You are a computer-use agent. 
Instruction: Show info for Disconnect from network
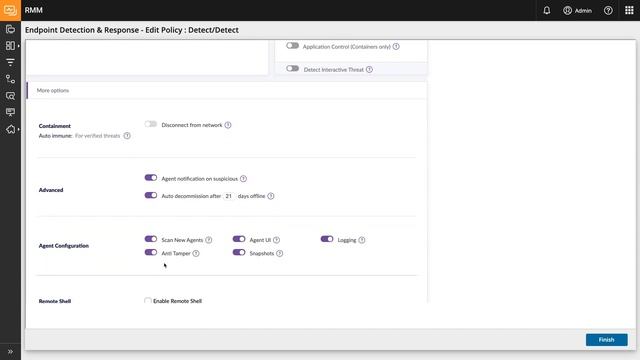(228, 125)
